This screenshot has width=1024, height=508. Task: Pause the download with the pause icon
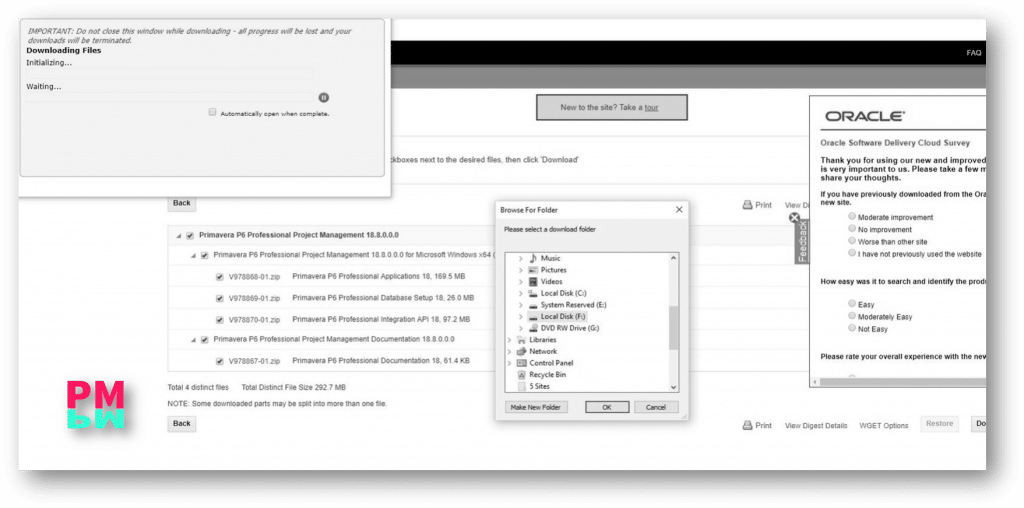tap(324, 98)
